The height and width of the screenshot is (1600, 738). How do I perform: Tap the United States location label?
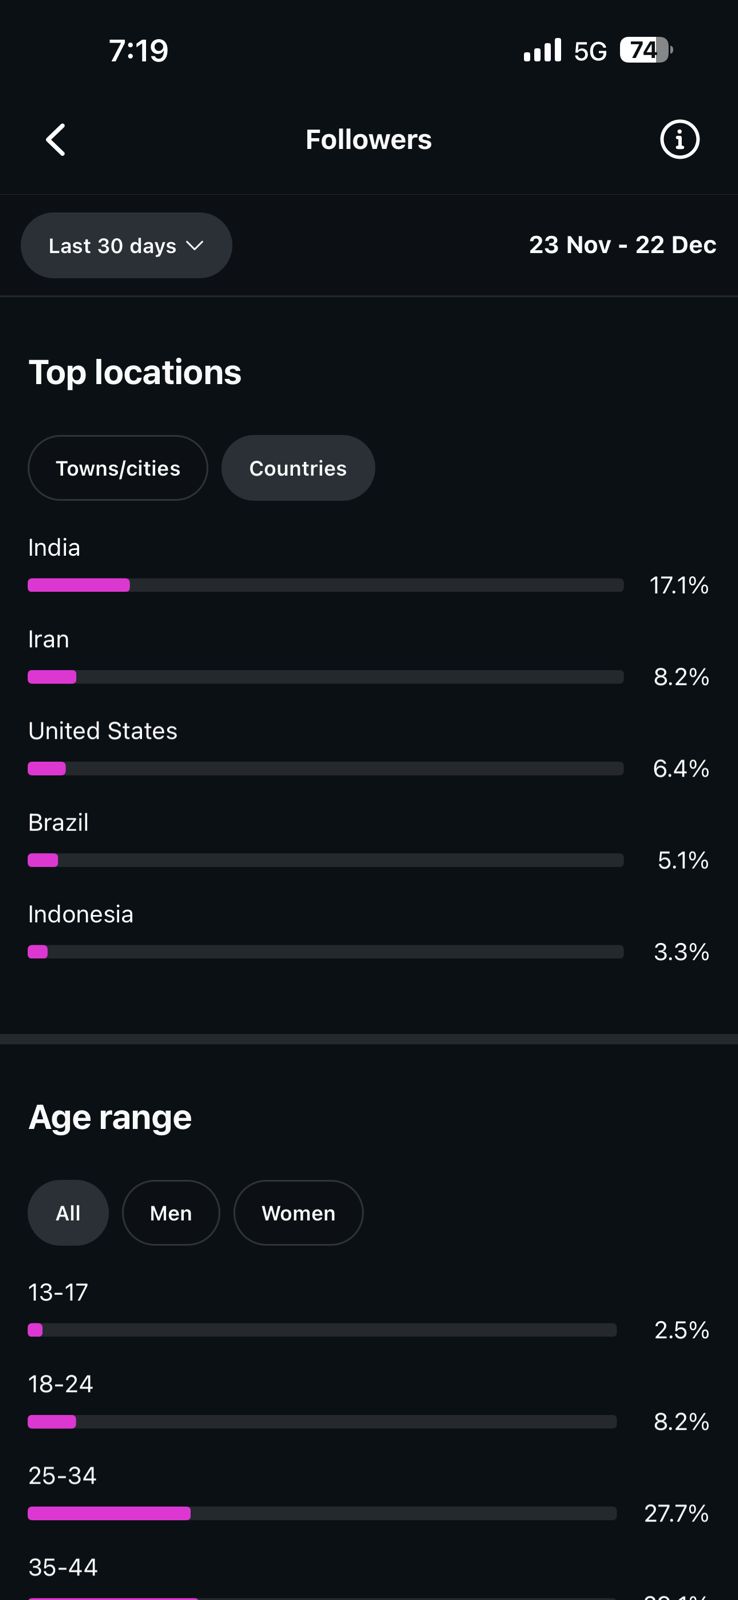pos(103,731)
